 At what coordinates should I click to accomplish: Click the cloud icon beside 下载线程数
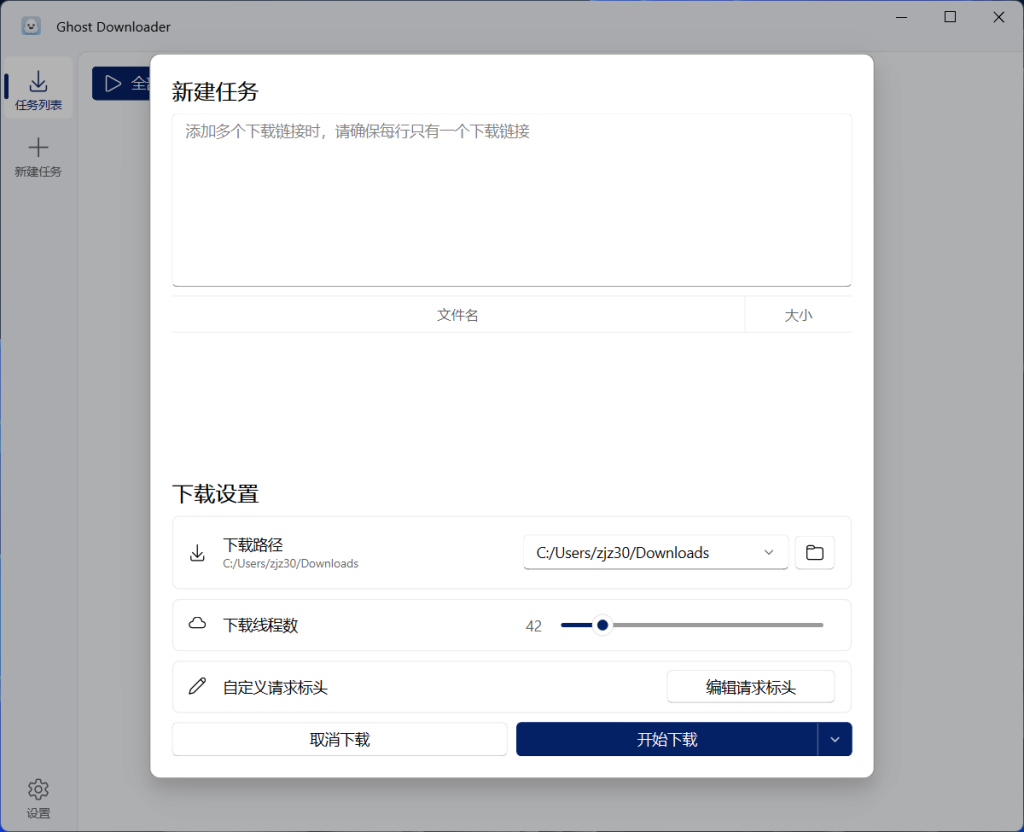(x=198, y=624)
